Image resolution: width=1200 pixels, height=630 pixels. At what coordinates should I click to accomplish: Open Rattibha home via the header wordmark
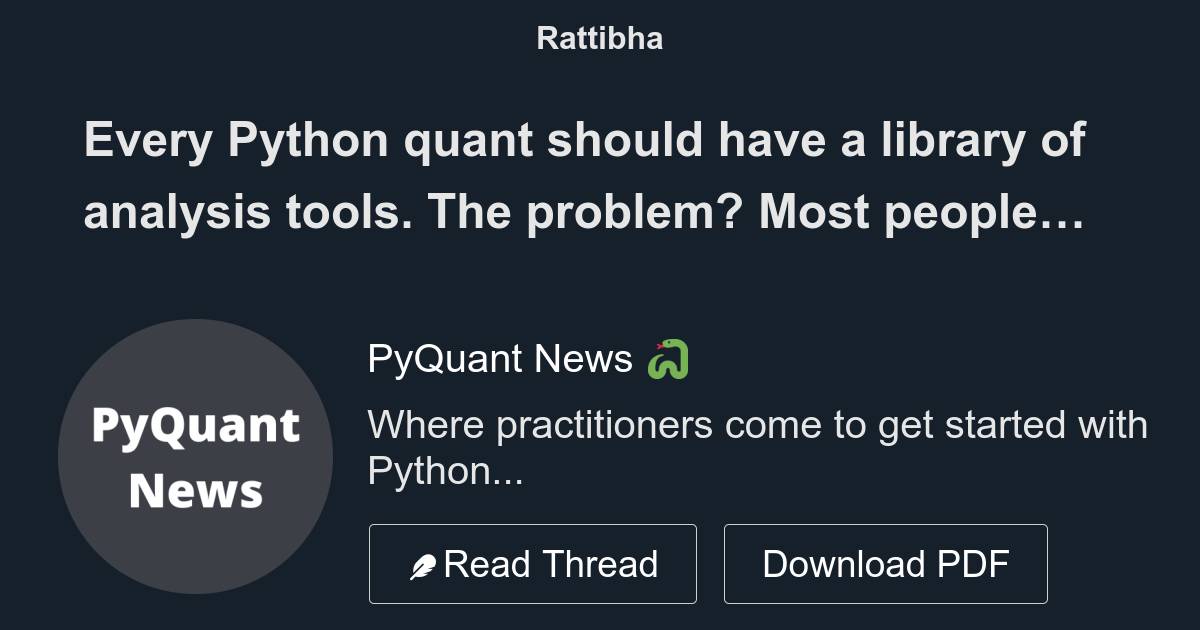coord(599,38)
